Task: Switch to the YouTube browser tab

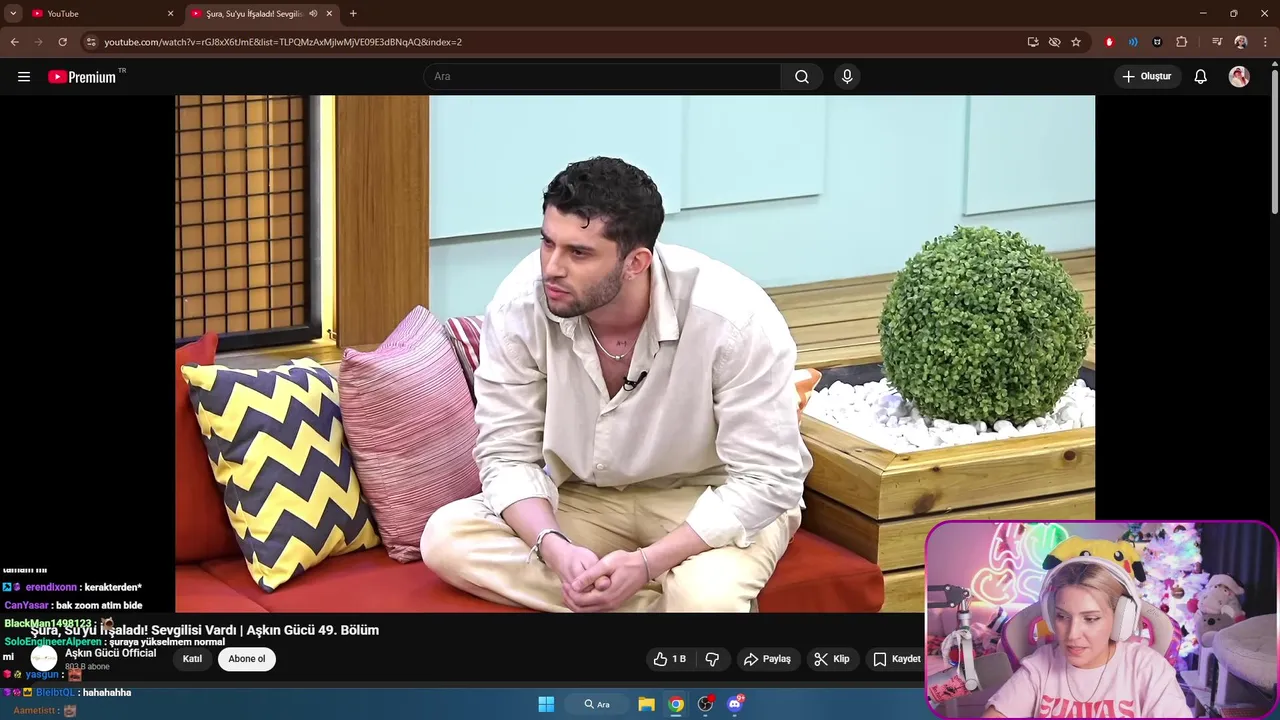Action: 100,13
